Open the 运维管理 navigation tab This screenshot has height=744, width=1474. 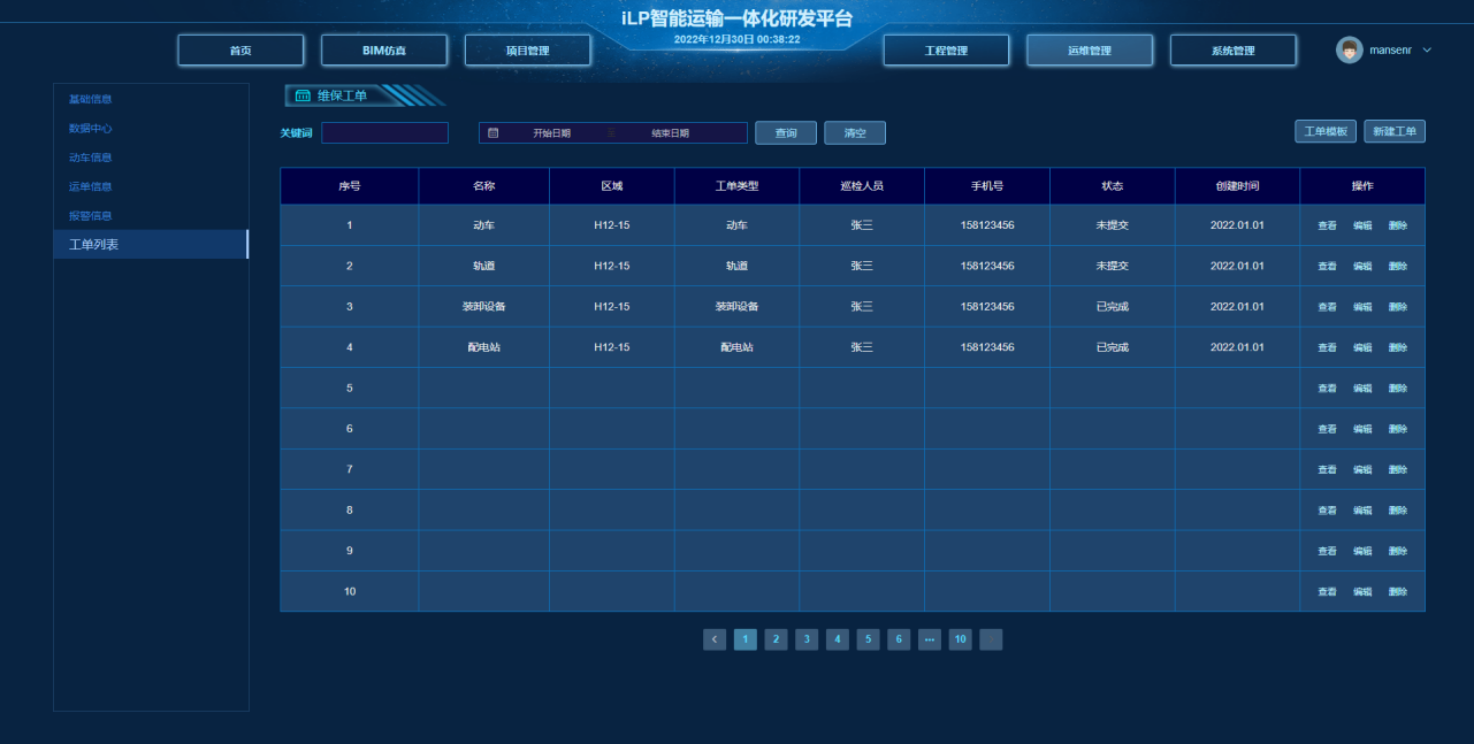[x=1089, y=51]
